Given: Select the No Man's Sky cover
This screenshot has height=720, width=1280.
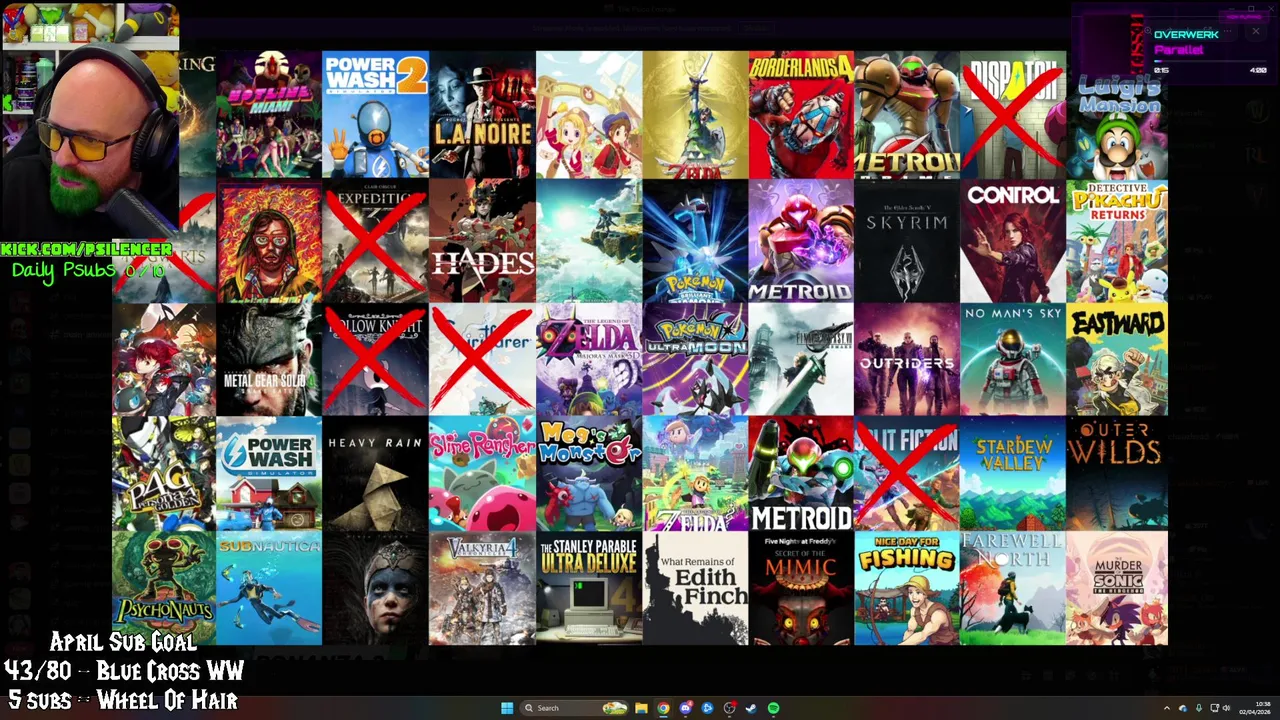Looking at the screenshot, I should tap(1013, 359).
